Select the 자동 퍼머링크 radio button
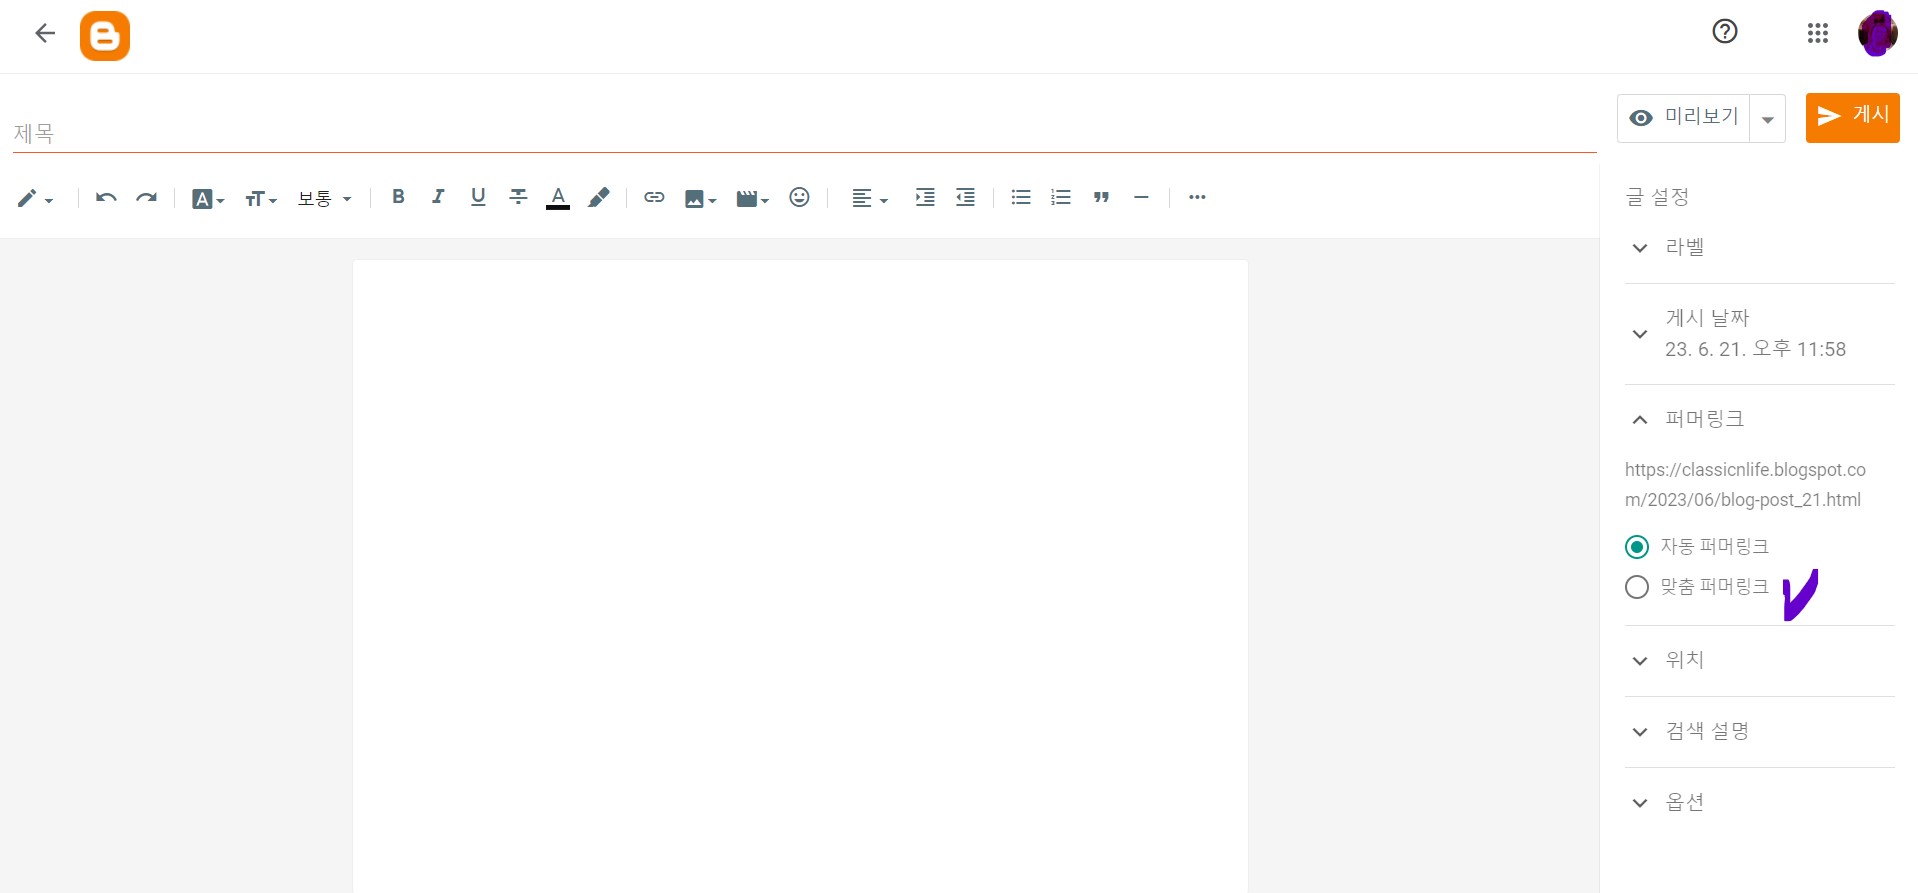 pyautogui.click(x=1637, y=547)
